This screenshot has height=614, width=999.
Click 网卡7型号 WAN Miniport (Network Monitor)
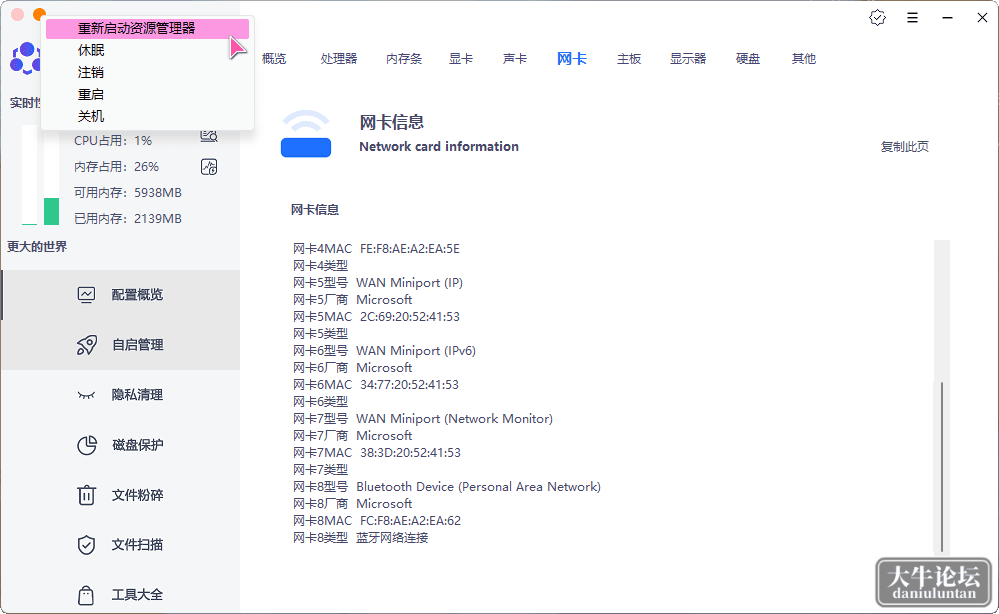(x=423, y=419)
